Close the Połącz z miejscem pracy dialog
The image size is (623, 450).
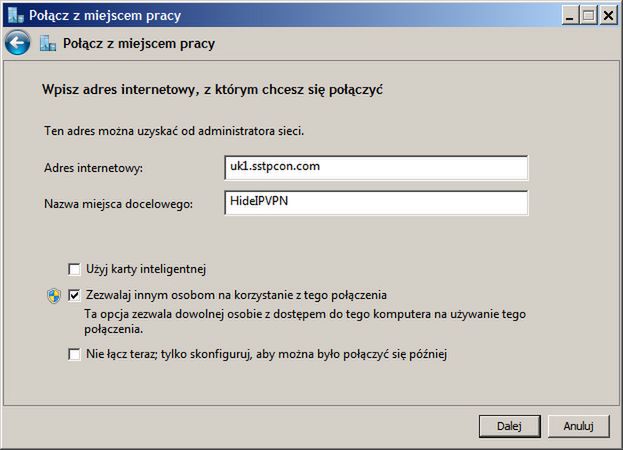coord(608,15)
